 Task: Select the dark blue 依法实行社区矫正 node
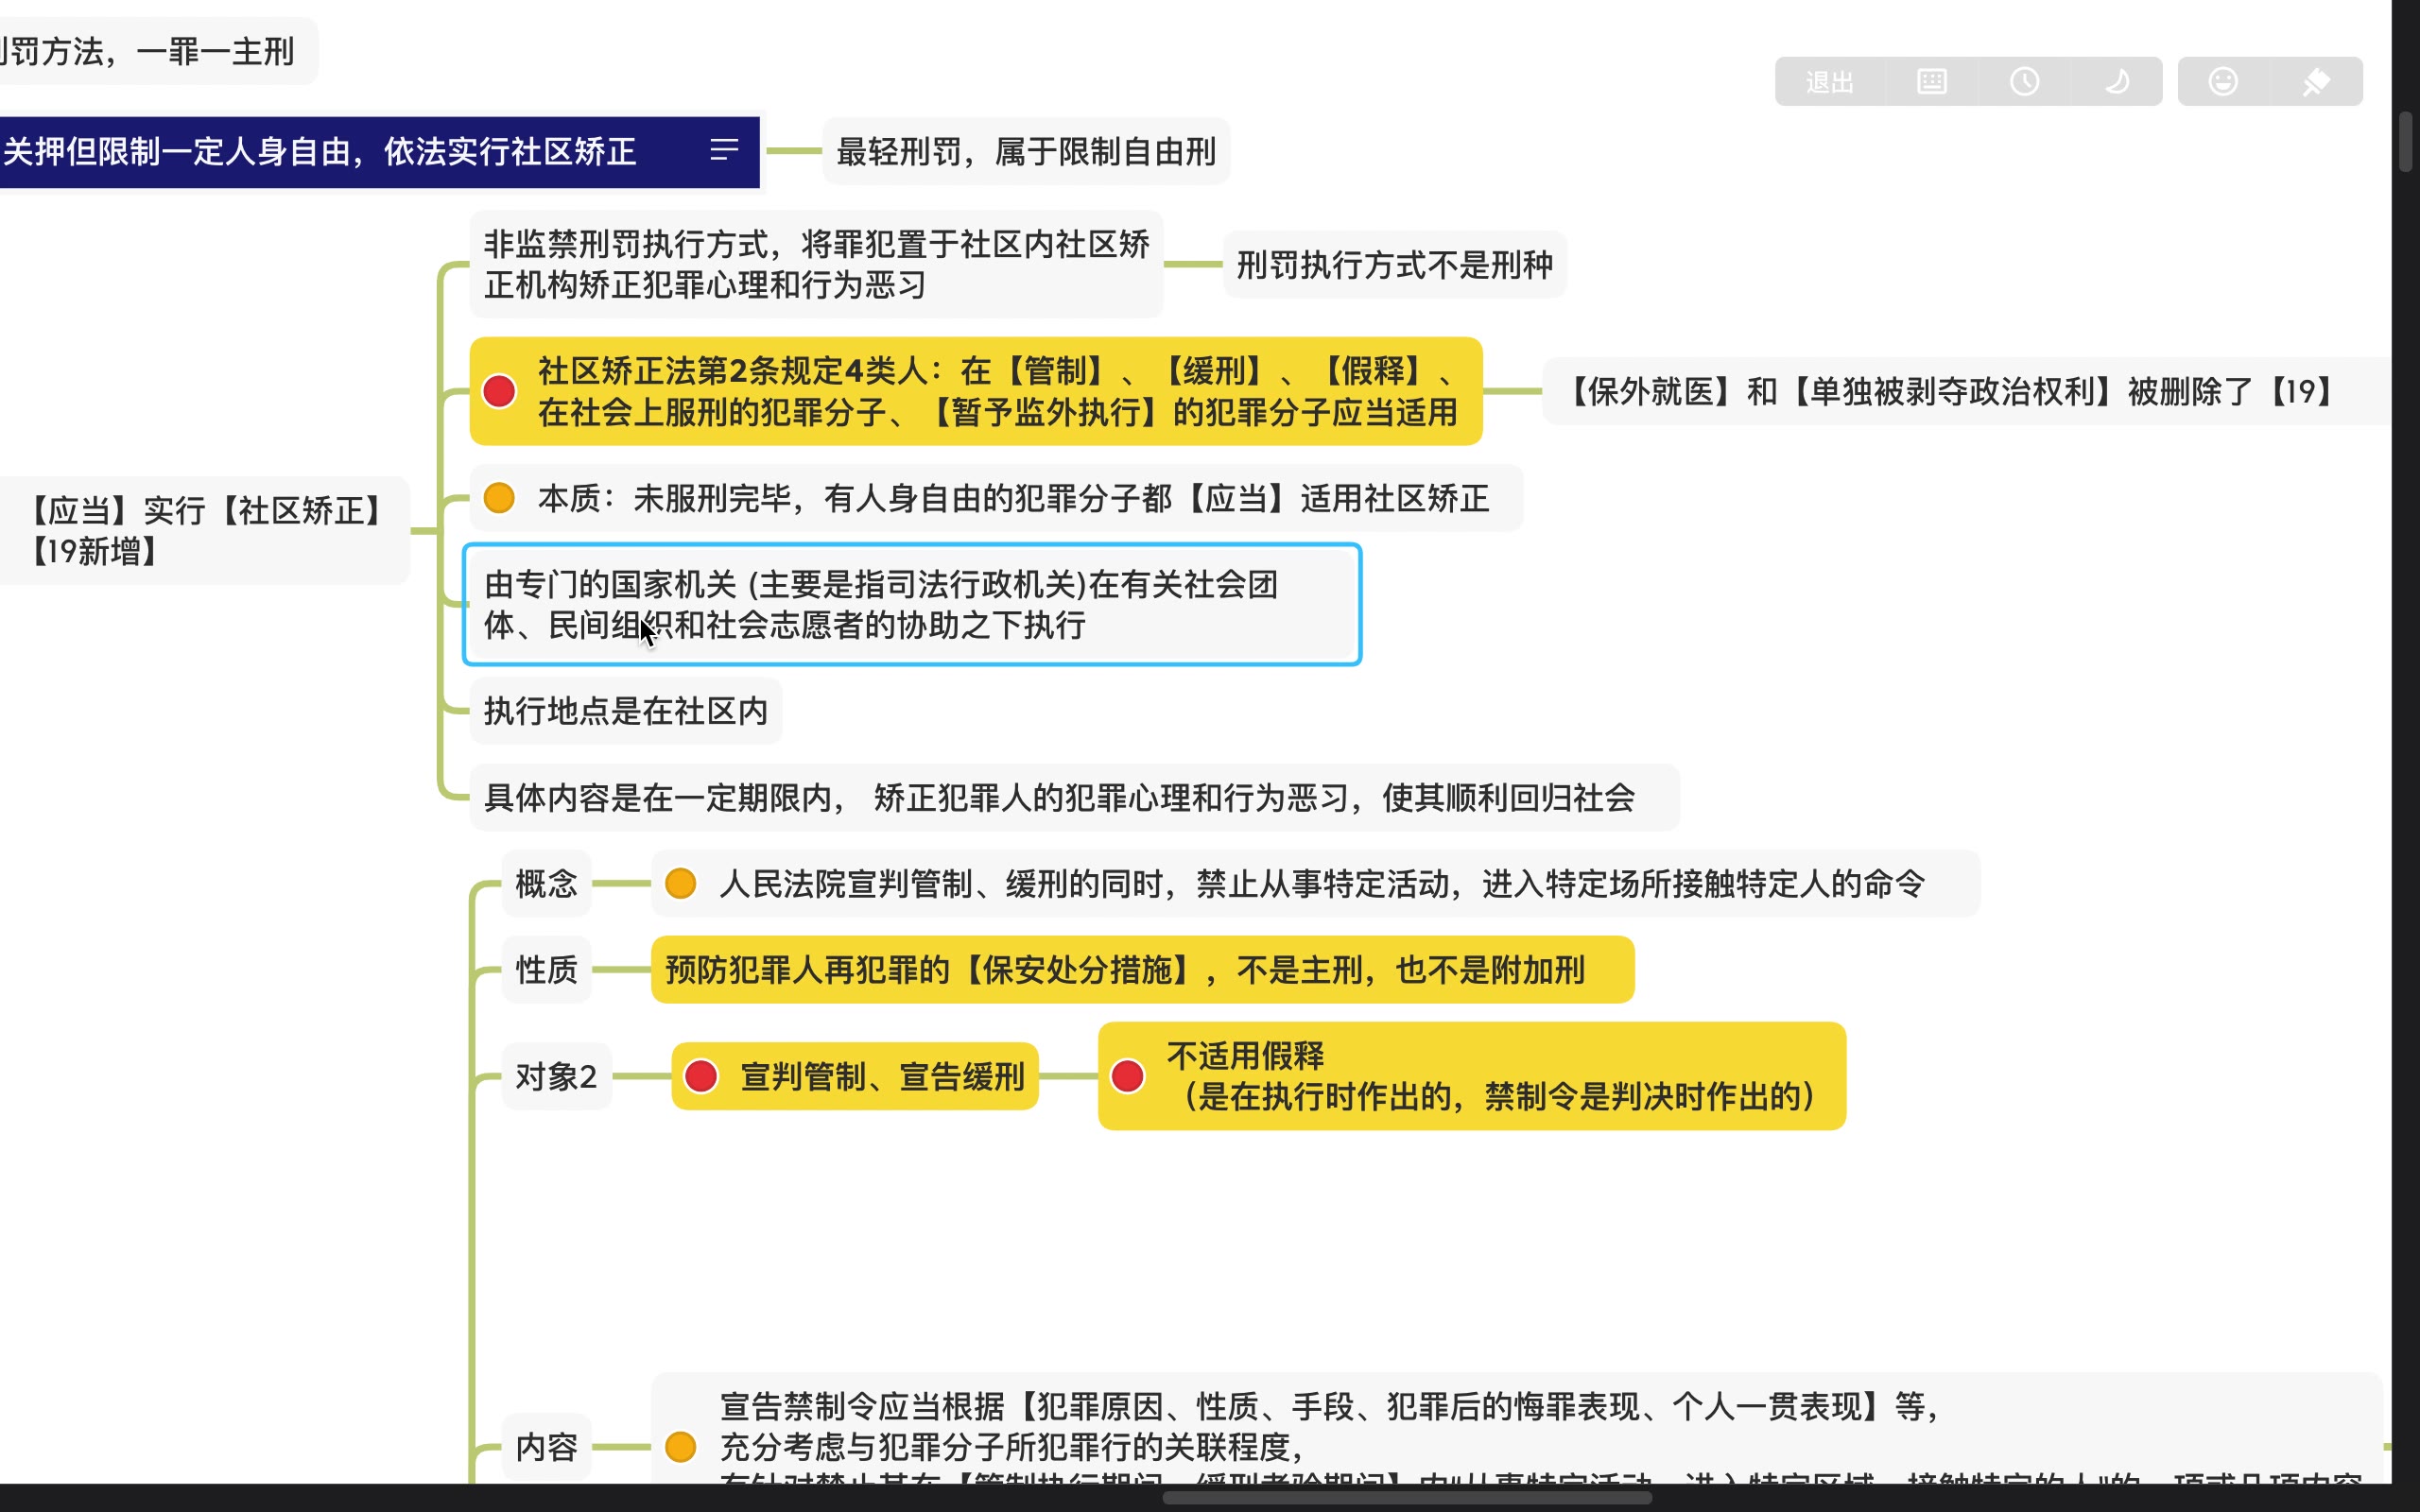tap(379, 152)
